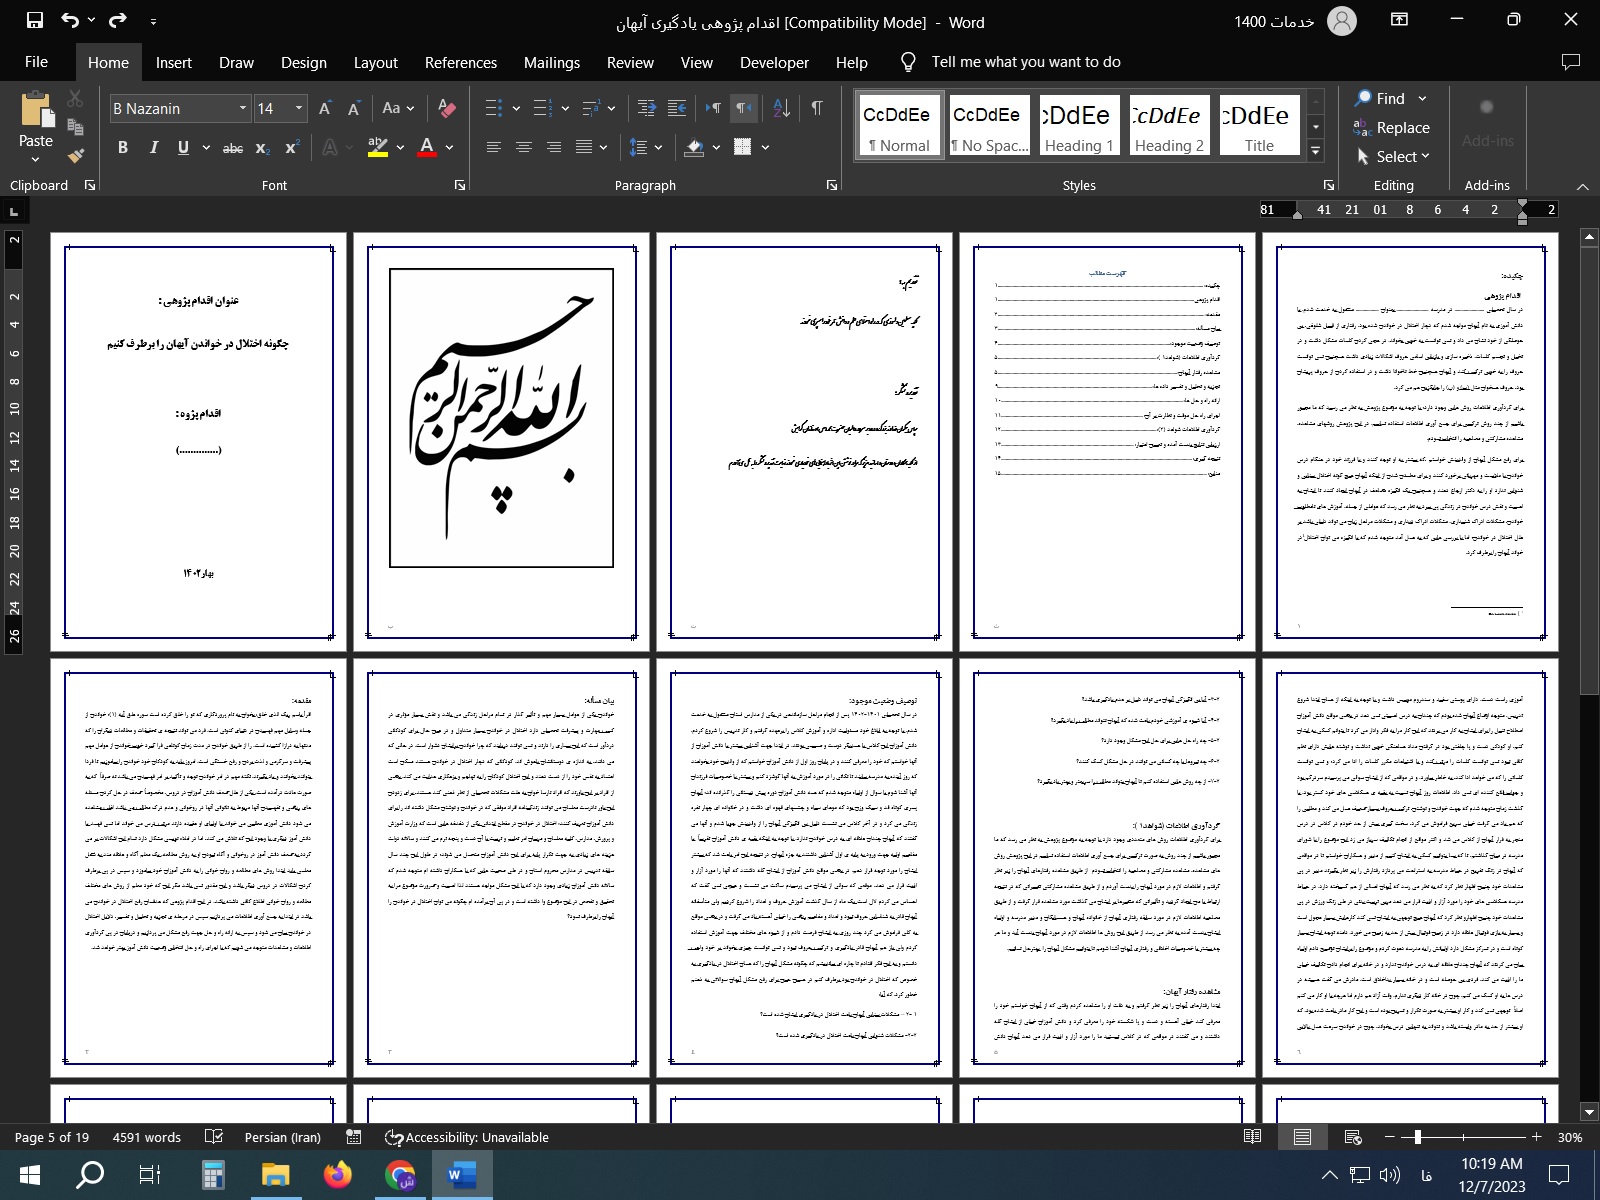Open the B Nazanin font name dropdown
Image resolution: width=1600 pixels, height=1200 pixels.
pyautogui.click(x=242, y=108)
